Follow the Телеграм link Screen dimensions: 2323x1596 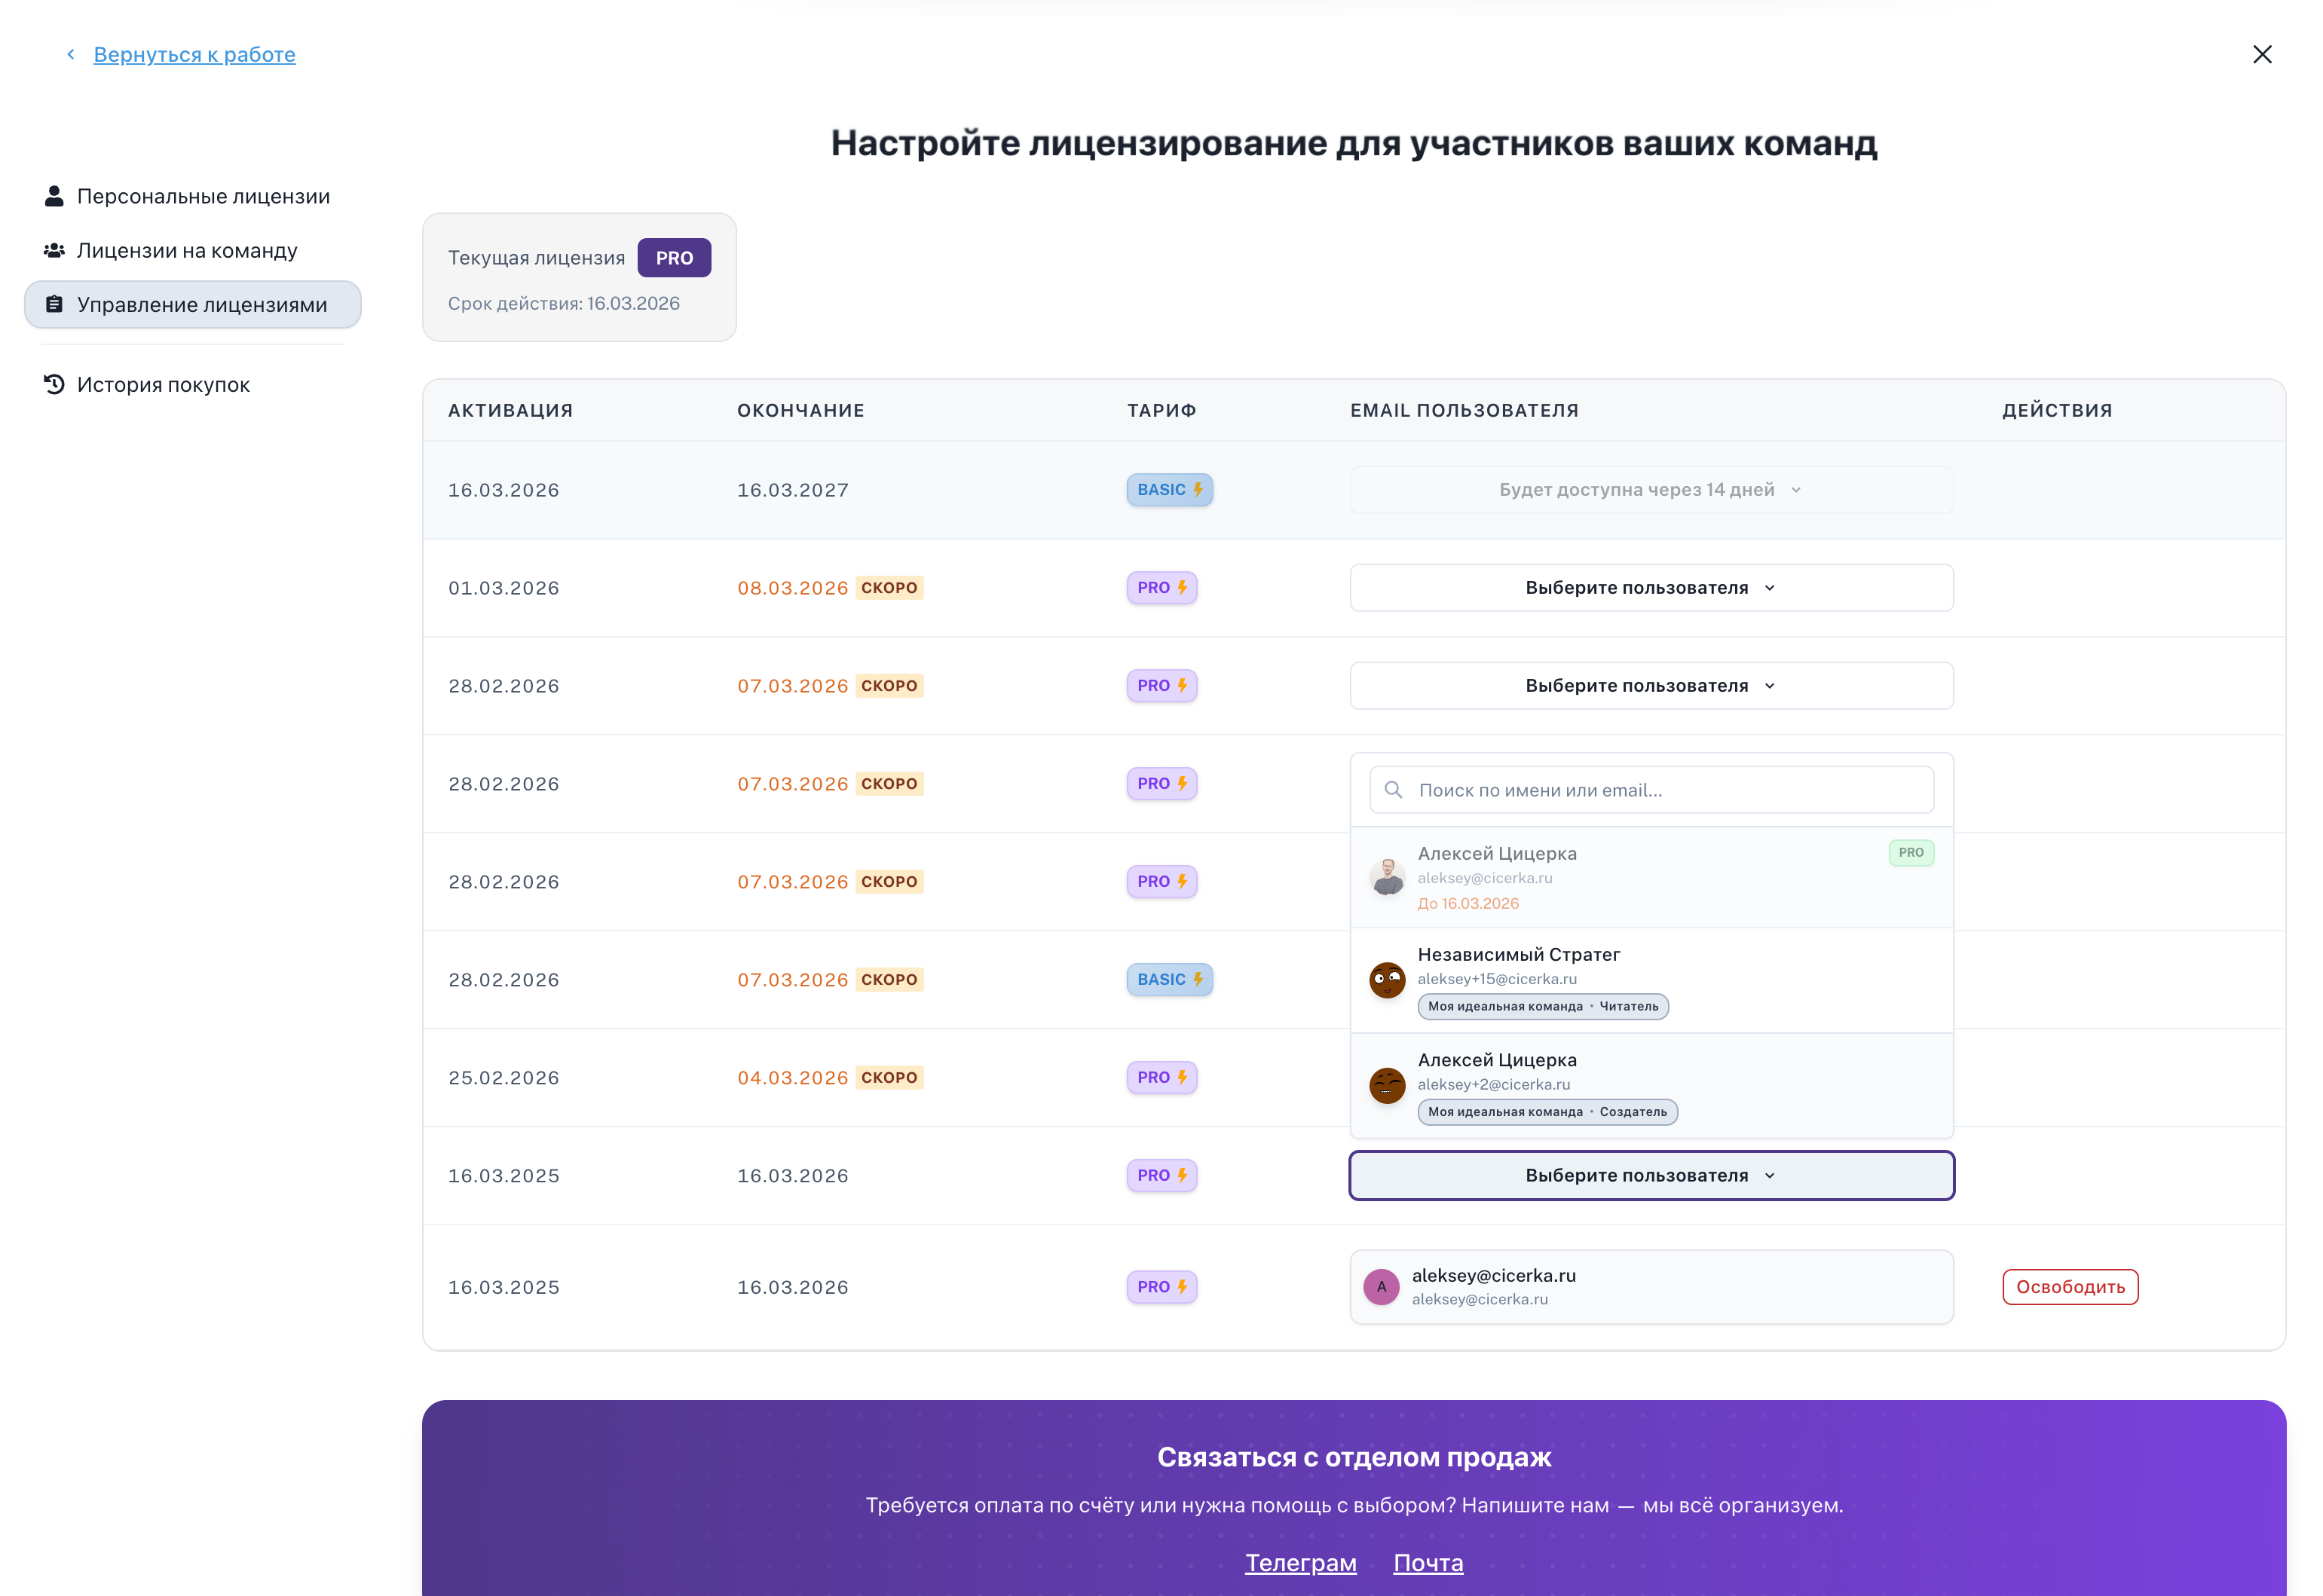[x=1300, y=1562]
